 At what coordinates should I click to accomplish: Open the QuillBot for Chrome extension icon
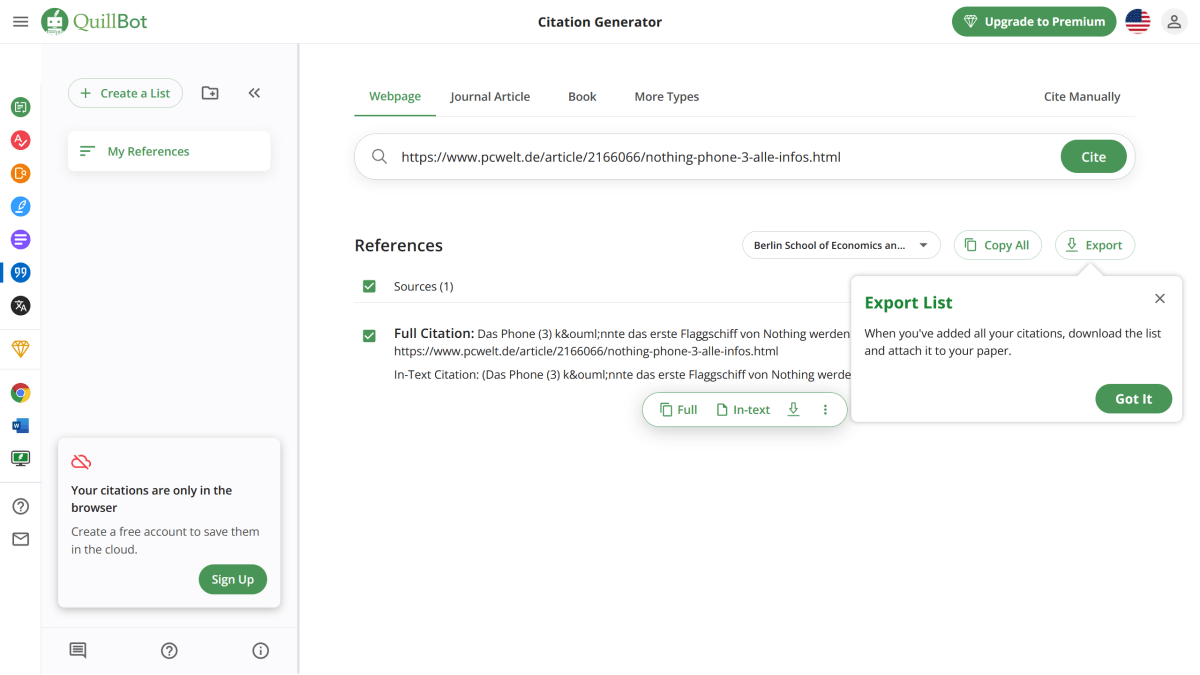click(x=20, y=393)
